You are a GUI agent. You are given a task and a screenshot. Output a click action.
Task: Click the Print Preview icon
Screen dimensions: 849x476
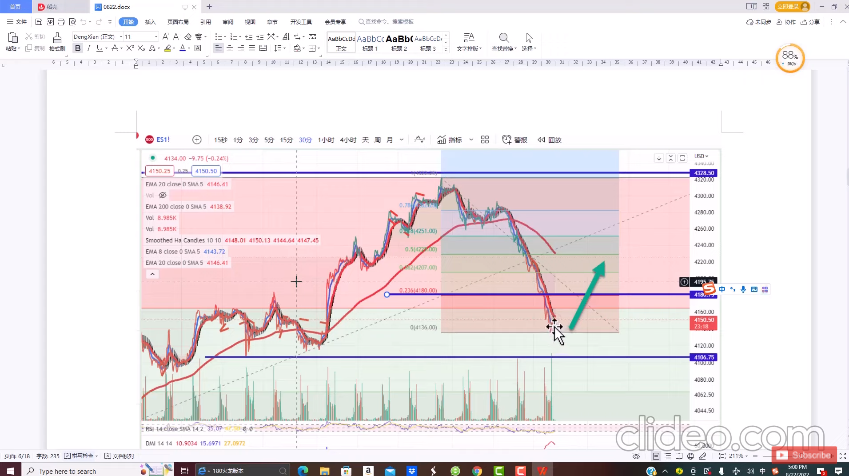click(72, 22)
